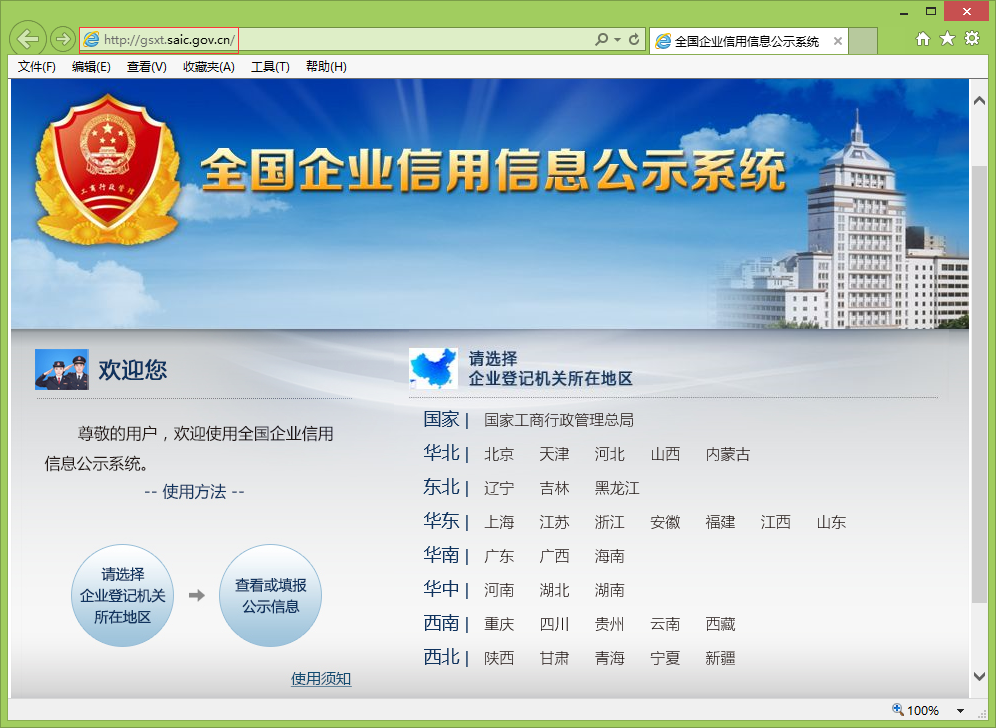The width and height of the screenshot is (996, 728).
Task: Select region 河北
Action: pos(609,454)
